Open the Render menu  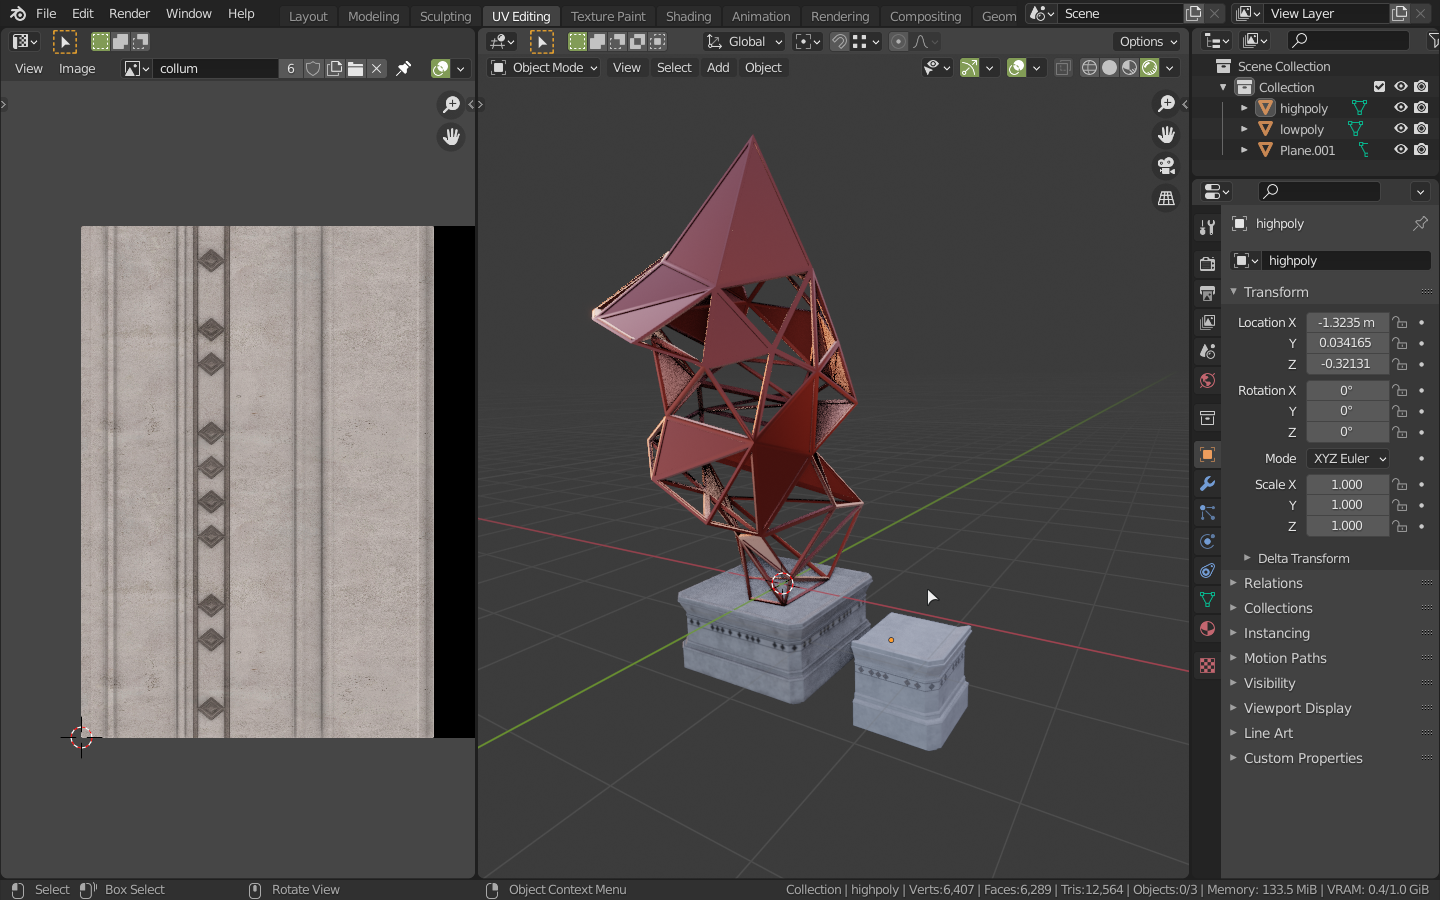[x=129, y=14]
